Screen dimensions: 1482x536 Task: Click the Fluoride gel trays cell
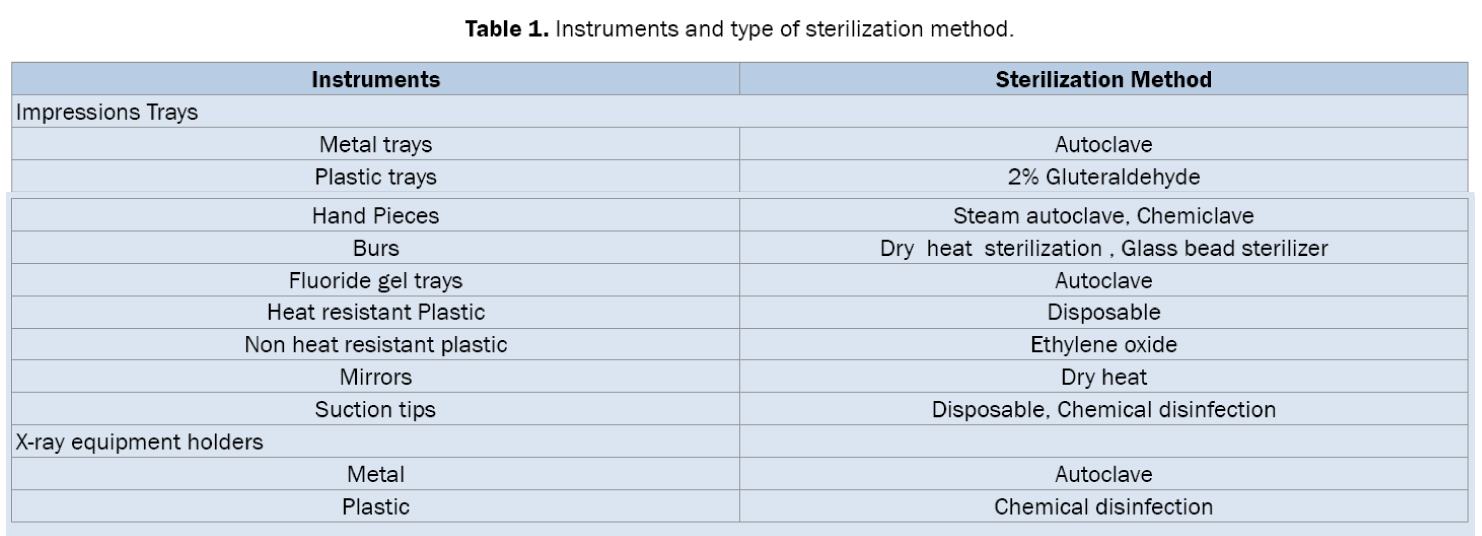click(376, 280)
